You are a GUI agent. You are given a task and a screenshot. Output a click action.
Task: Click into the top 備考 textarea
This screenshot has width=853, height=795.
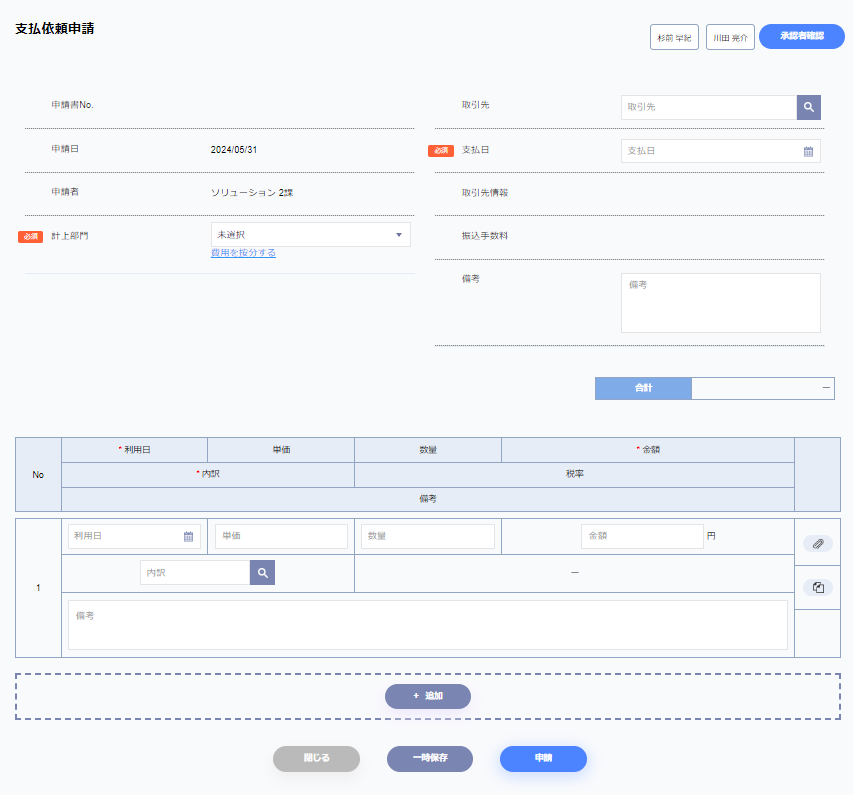click(x=720, y=303)
